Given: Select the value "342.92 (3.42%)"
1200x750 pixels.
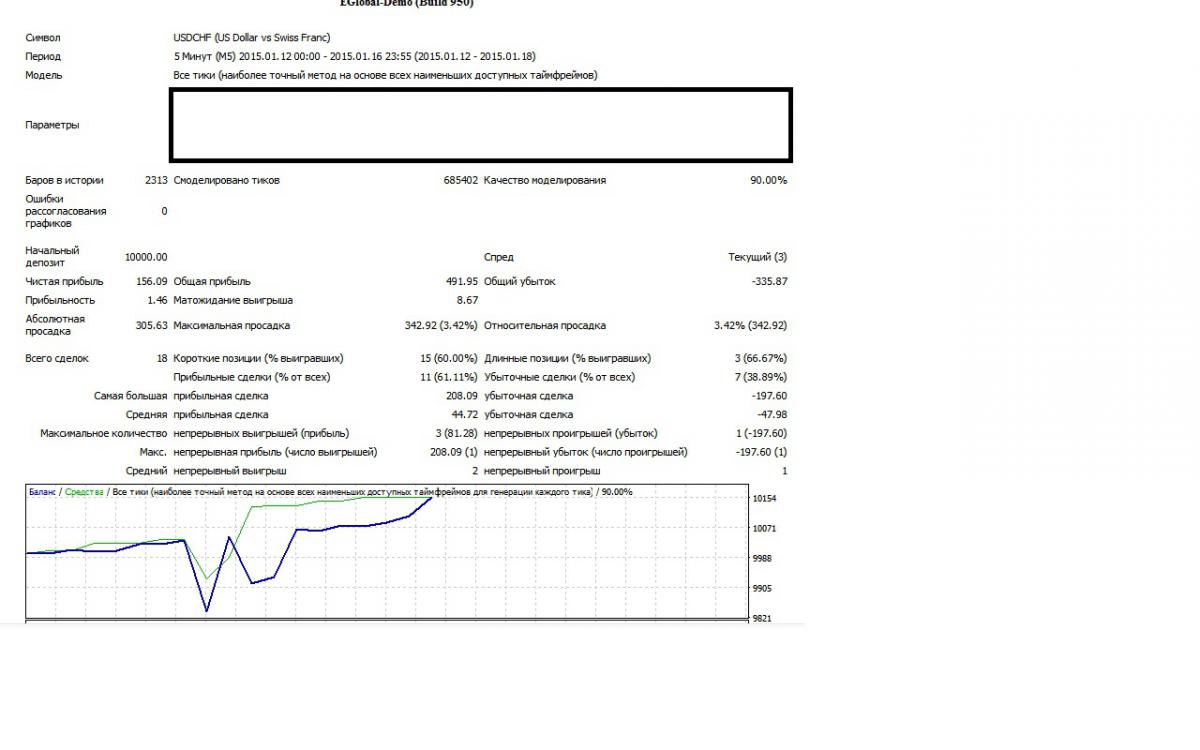Looking at the screenshot, I should (x=442, y=326).
